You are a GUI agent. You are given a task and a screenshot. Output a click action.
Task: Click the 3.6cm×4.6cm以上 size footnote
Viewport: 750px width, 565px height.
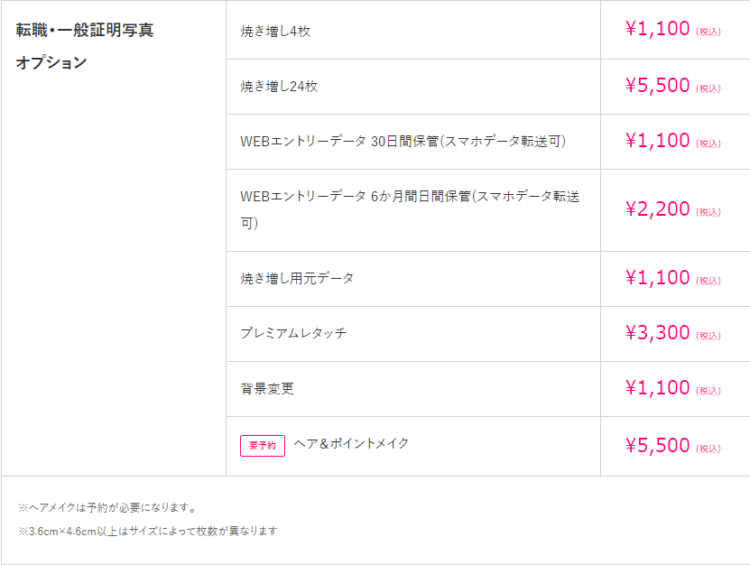pyautogui.click(x=148, y=531)
